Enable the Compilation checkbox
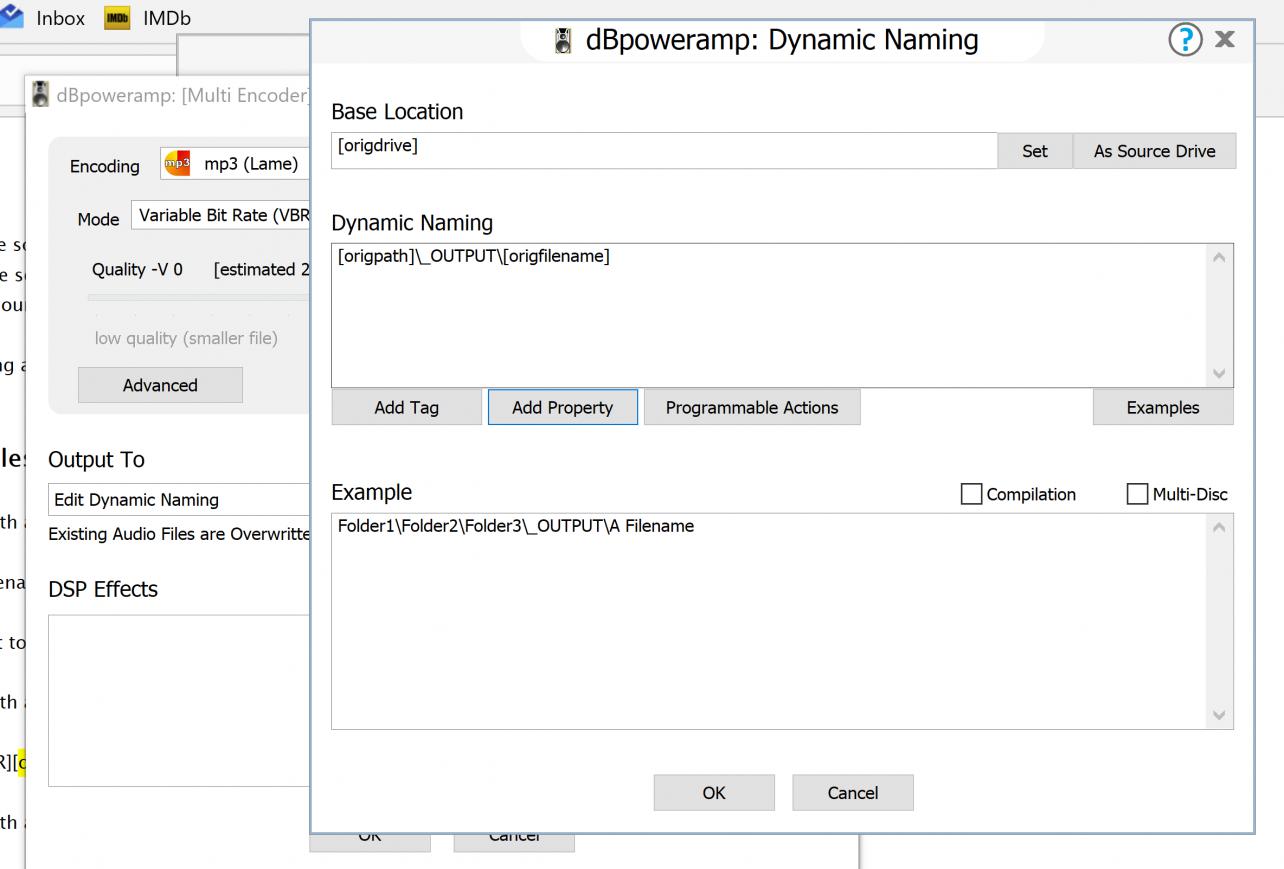The width and height of the screenshot is (1284, 869). coord(971,494)
